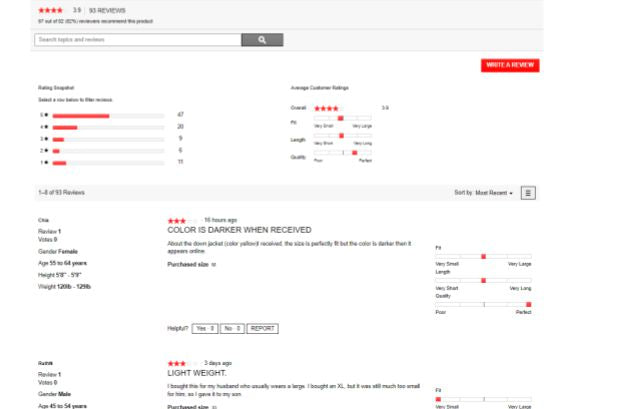Filter reviews by 2 star row
The image size is (624, 409).
coord(108,150)
